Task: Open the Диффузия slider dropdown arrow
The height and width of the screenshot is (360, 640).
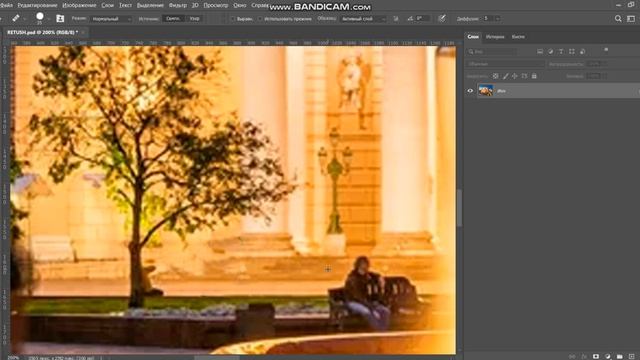Action: (x=497, y=19)
